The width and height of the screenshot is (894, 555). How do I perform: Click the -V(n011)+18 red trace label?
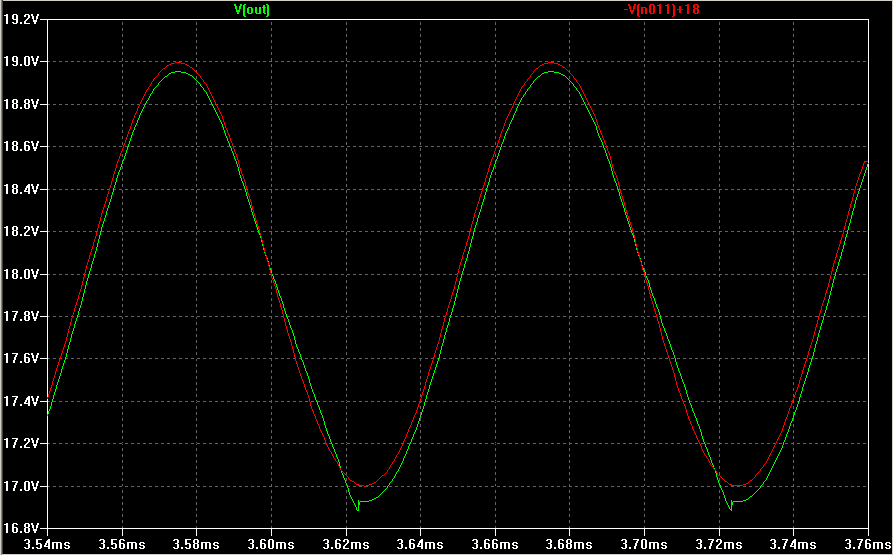click(x=661, y=10)
